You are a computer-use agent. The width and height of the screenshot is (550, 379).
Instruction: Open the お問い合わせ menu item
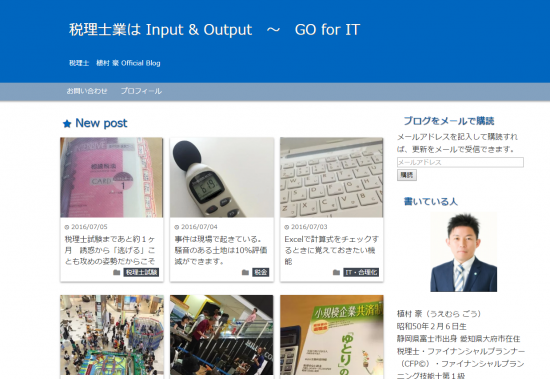(87, 91)
